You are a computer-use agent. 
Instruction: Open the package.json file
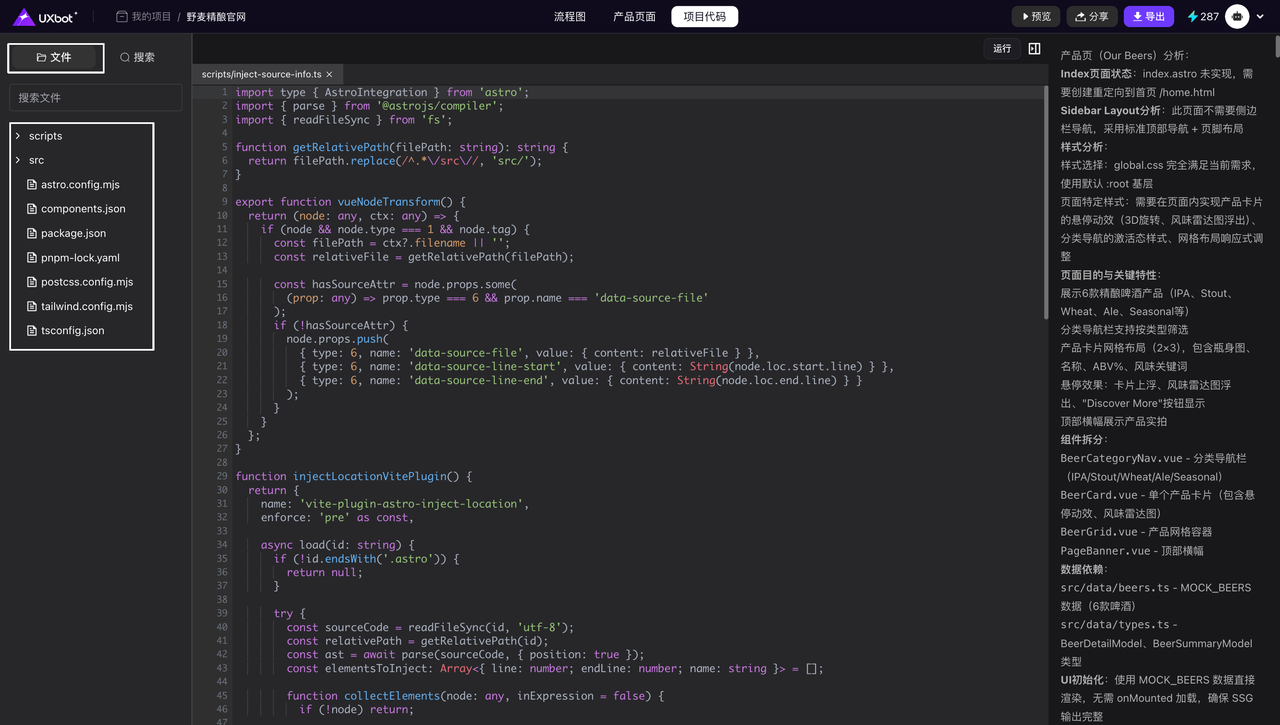point(73,233)
